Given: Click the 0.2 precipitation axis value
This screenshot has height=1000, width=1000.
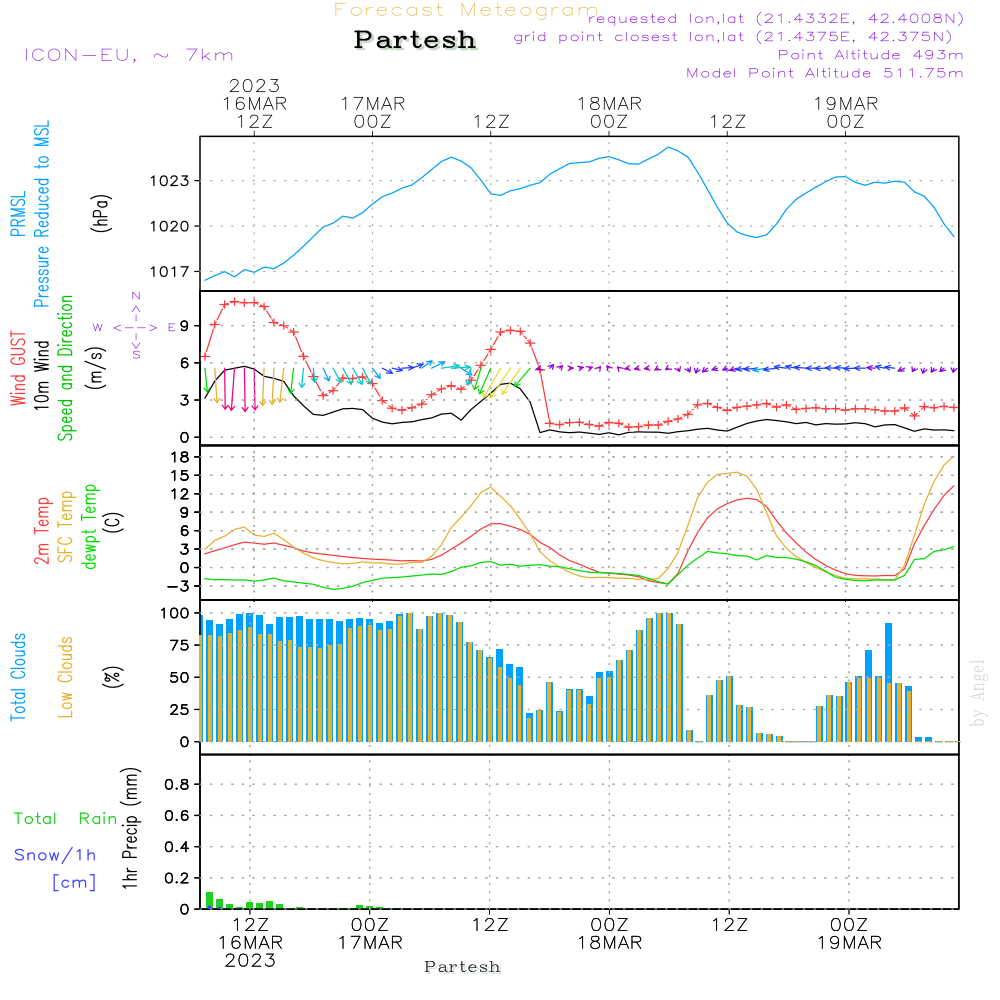Looking at the screenshot, I should (x=177, y=878).
